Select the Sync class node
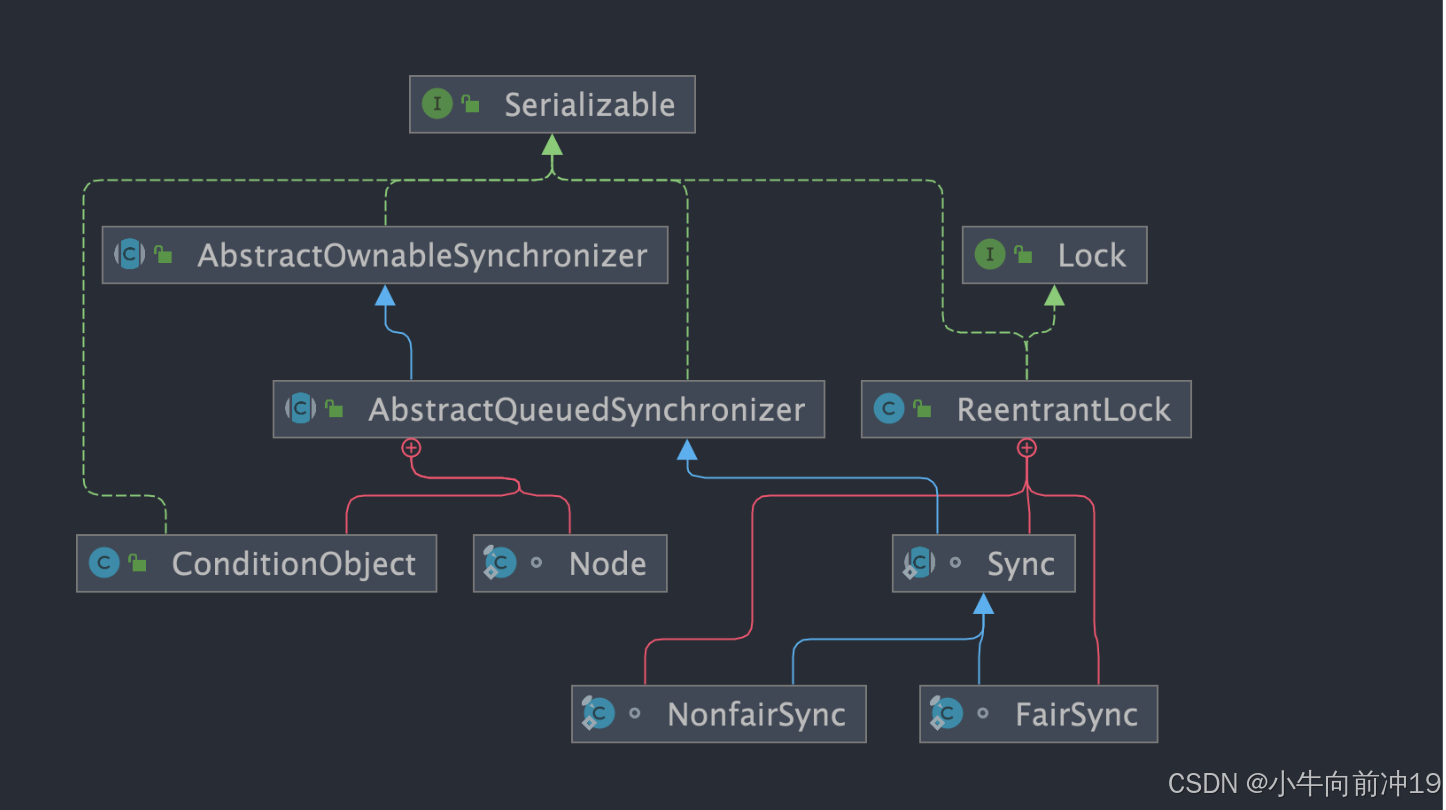1446x810 pixels. (984, 563)
